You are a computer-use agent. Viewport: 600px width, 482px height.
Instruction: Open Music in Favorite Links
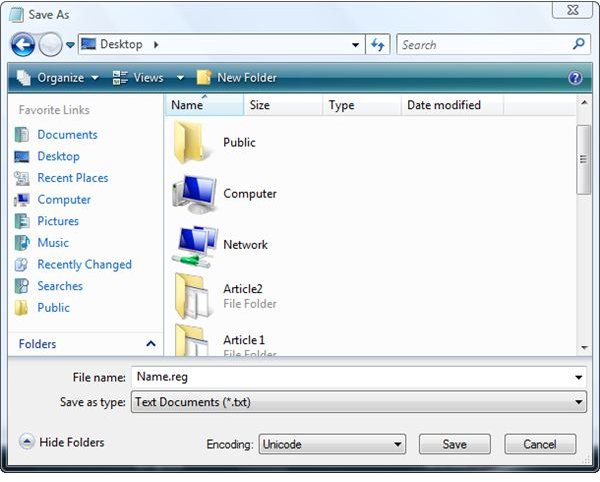53,243
